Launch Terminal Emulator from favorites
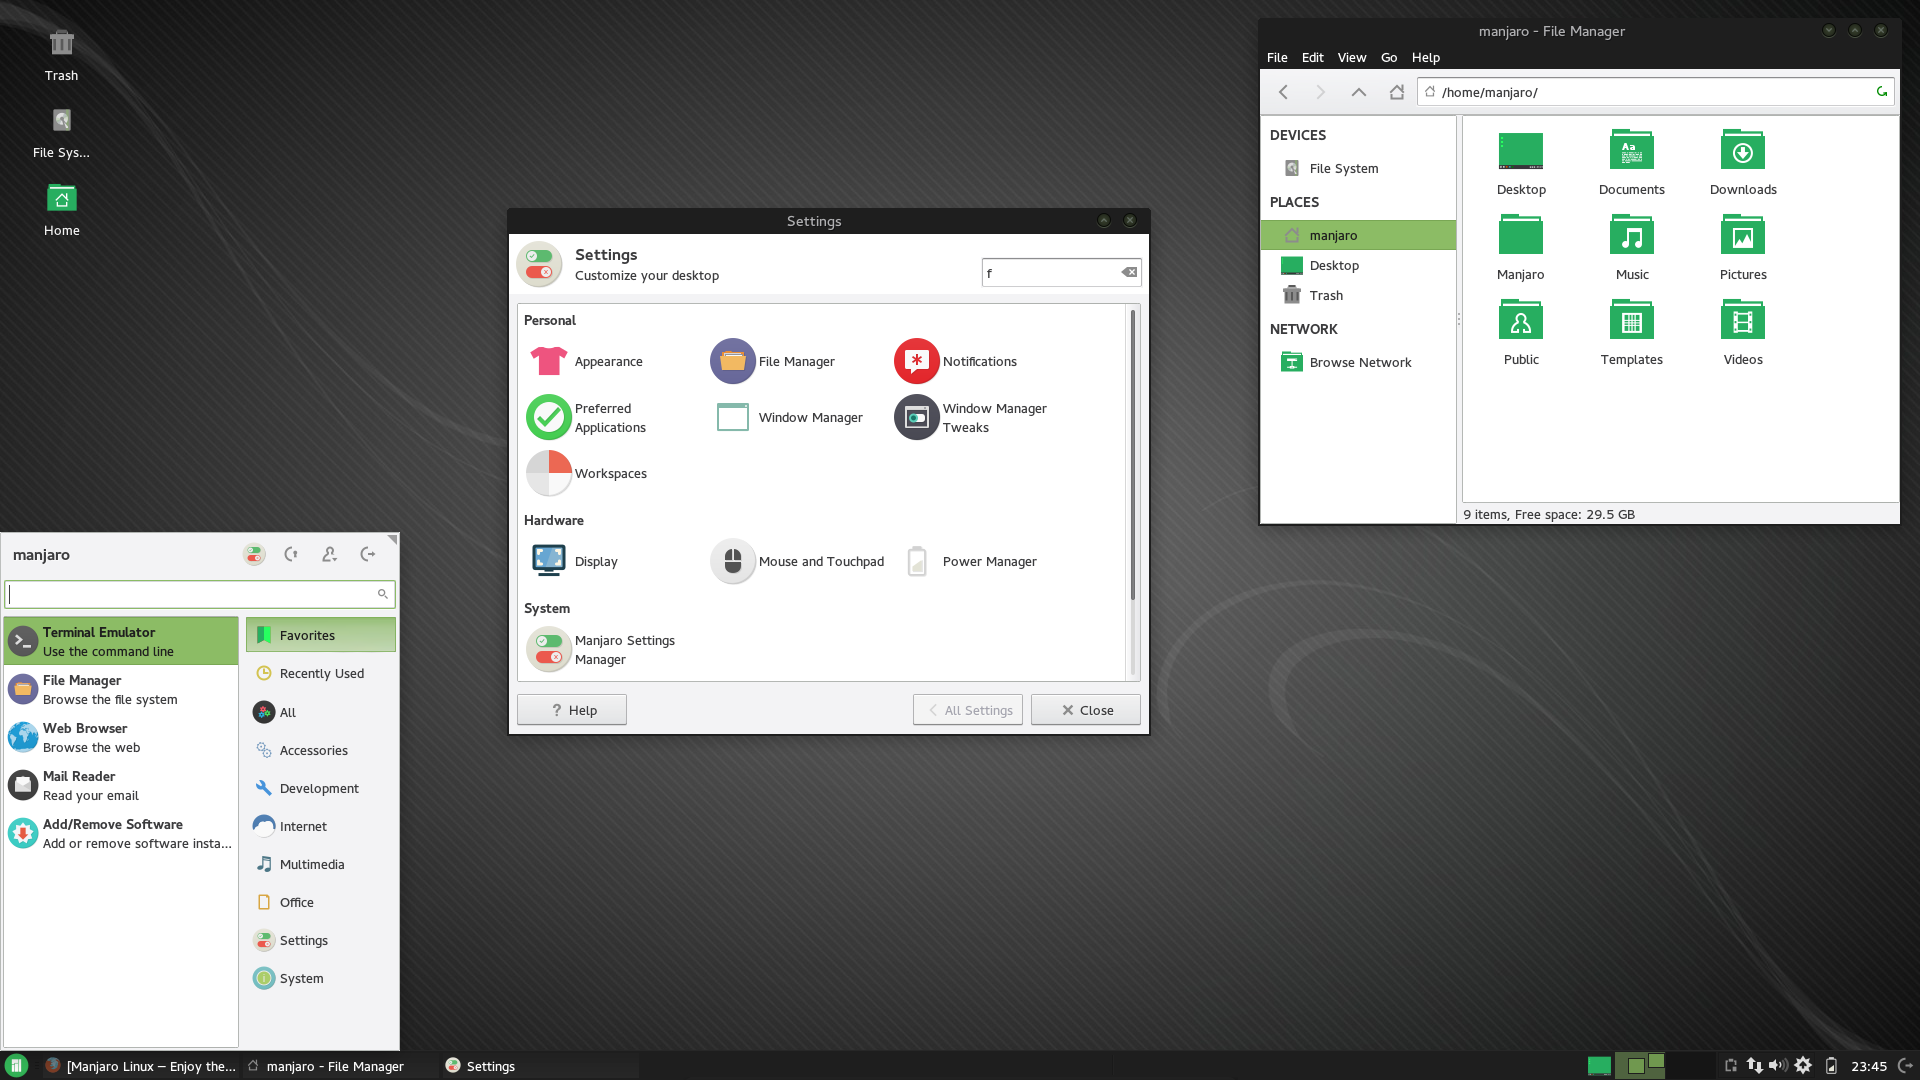1920x1080 pixels. click(121, 641)
